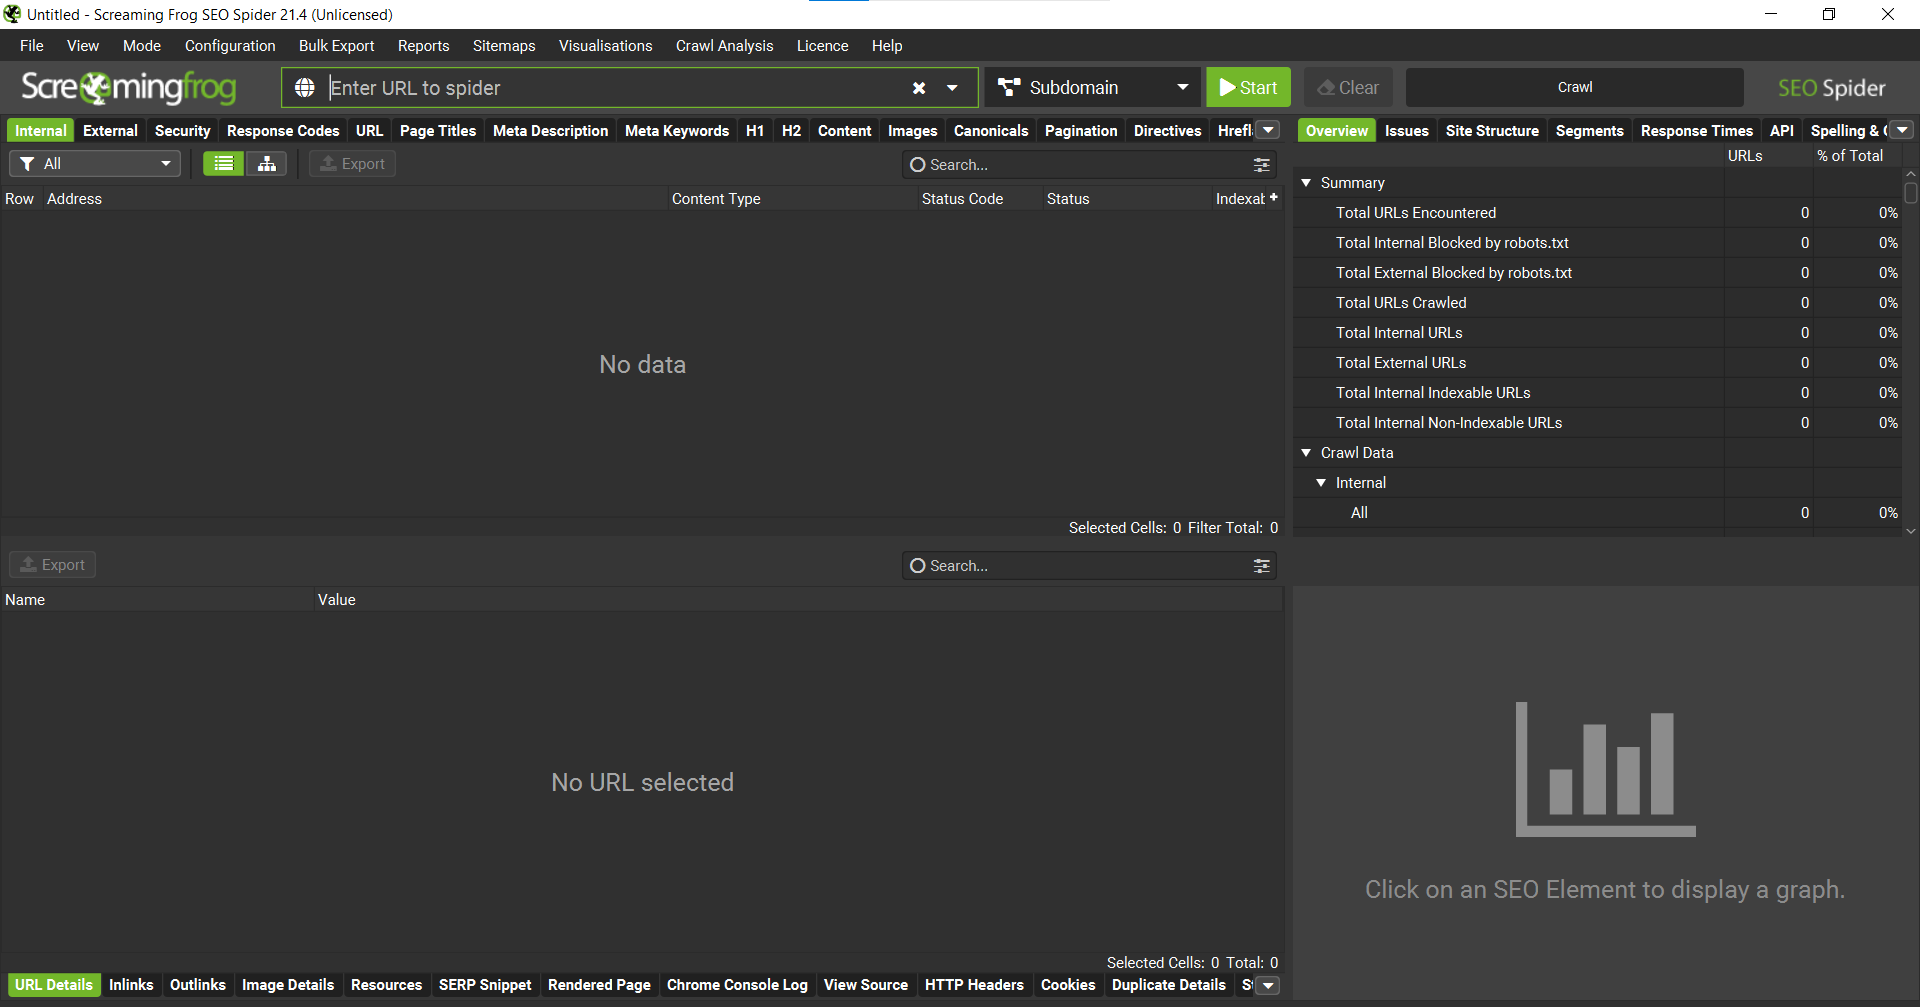Switch to the Meta Description tab
Screen dimensions: 1920x1007
(550, 131)
